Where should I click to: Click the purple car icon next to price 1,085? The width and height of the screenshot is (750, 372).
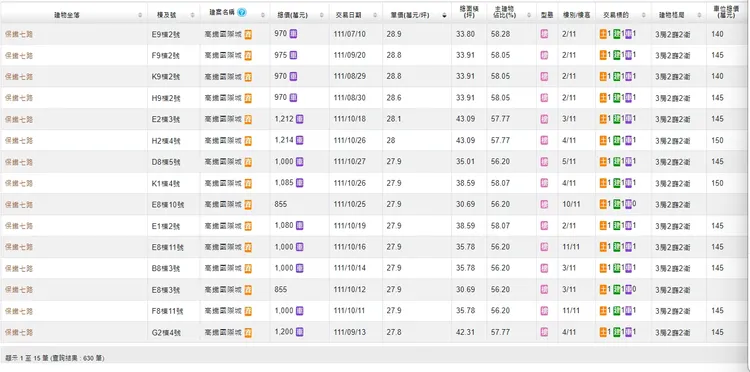(x=299, y=182)
